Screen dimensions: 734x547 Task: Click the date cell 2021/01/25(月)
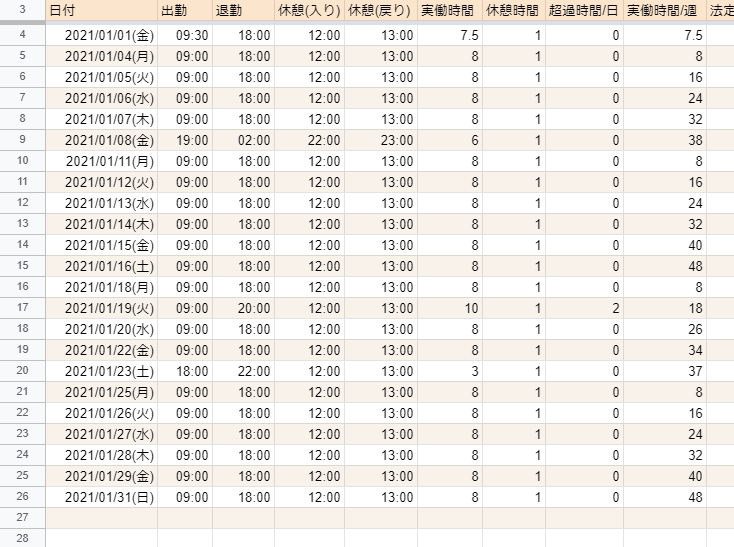click(101, 392)
